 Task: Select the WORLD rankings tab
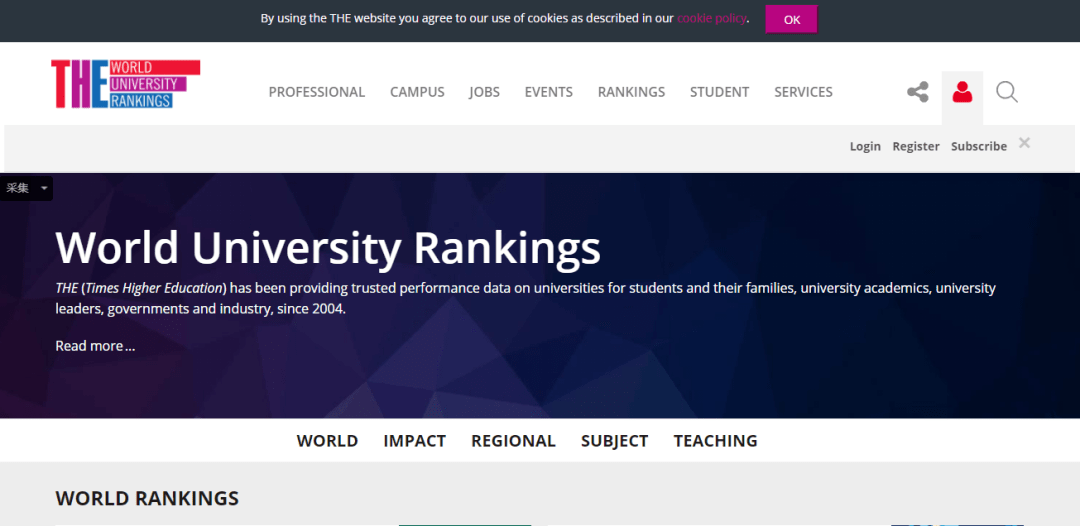coord(327,441)
